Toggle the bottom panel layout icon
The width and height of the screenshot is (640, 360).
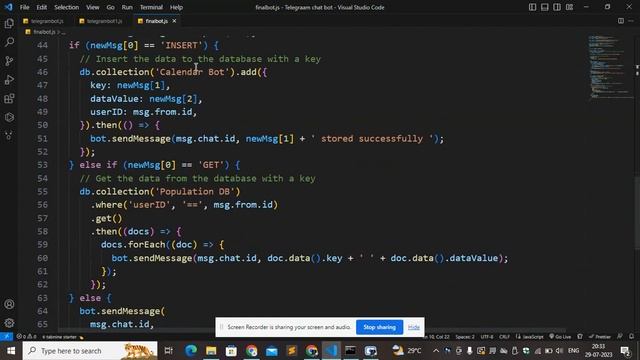click(544, 7)
